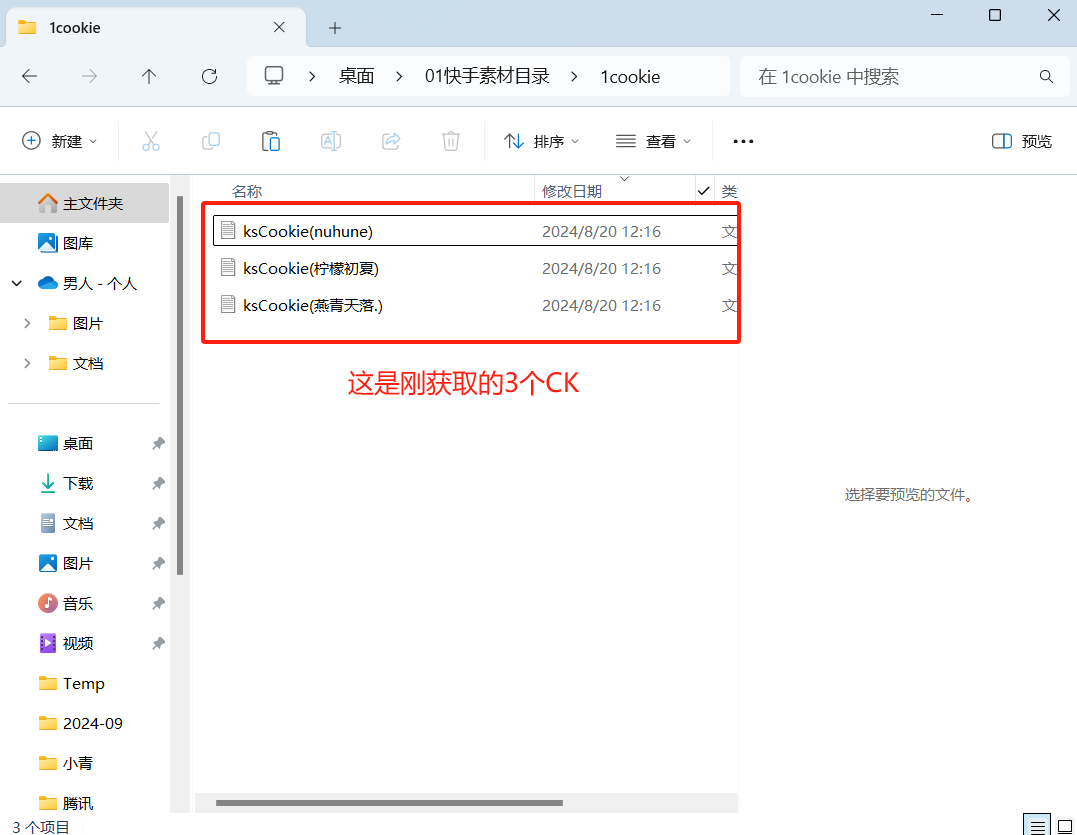Click the Cut scissors icon
The width and height of the screenshot is (1077, 835).
point(151,141)
